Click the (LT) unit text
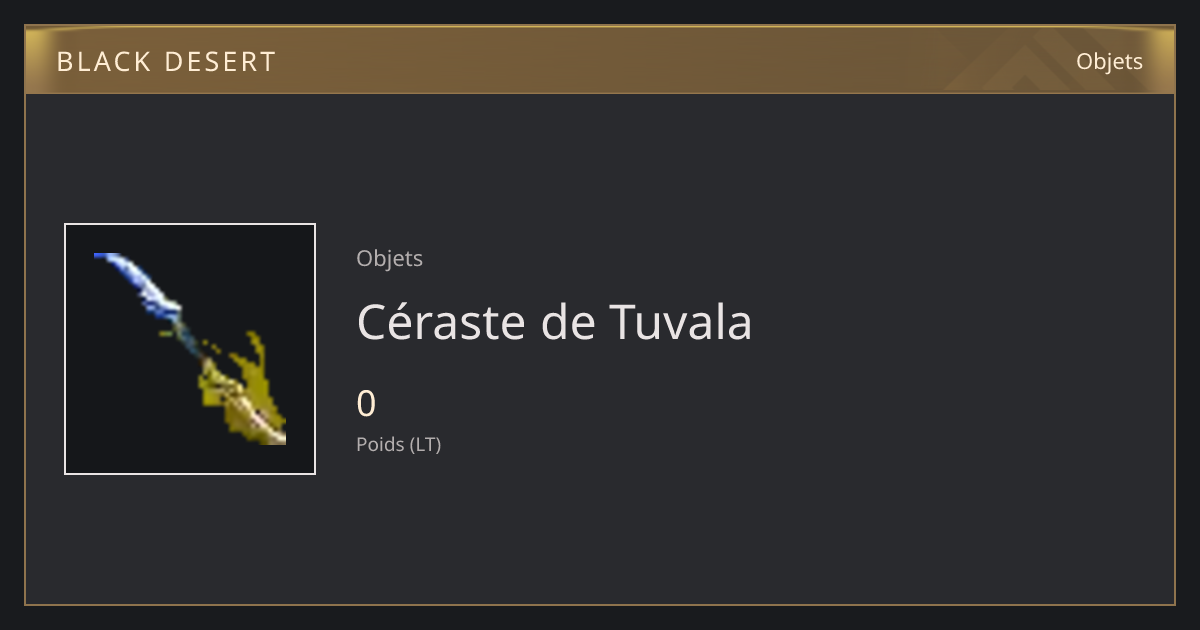This screenshot has height=630, width=1200. click(424, 444)
